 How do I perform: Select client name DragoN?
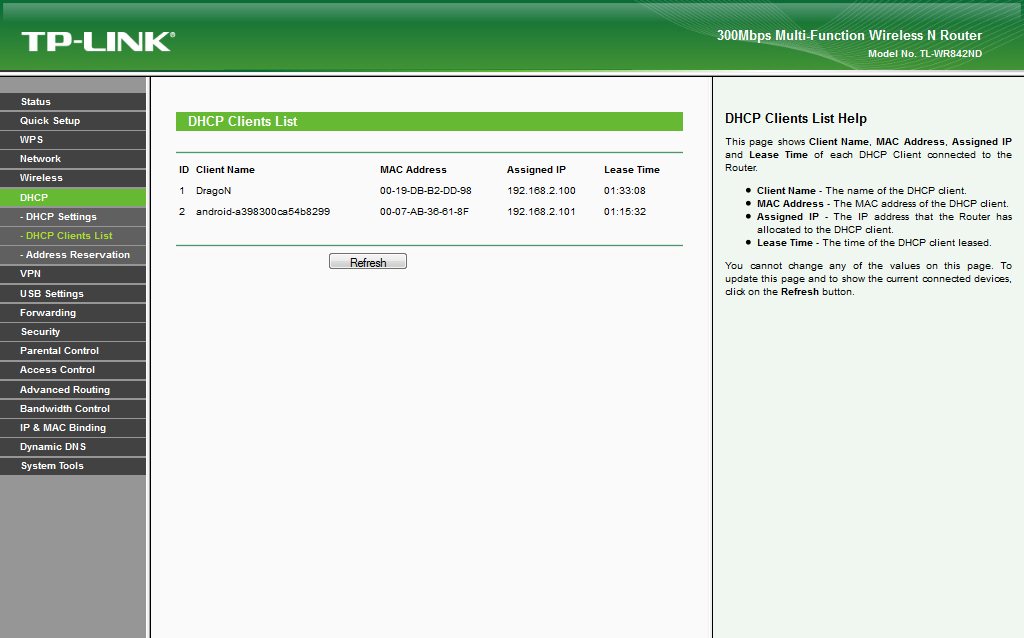[x=214, y=191]
